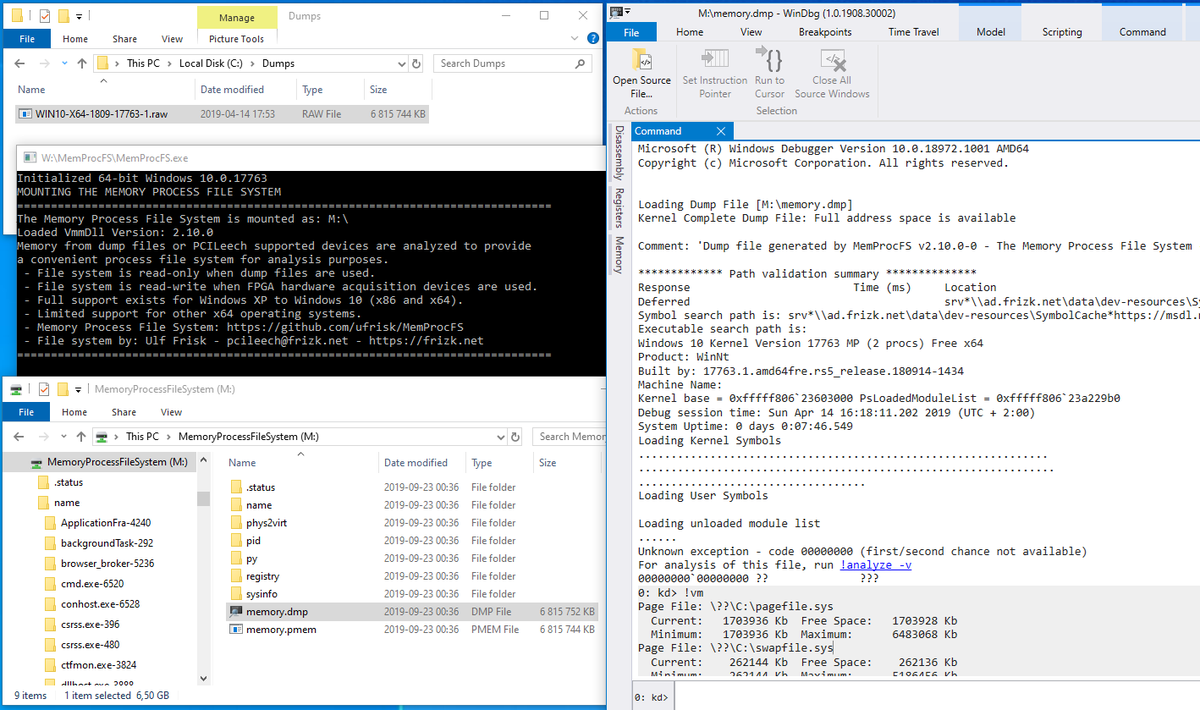Open quick access toolbar dropdown in Dumps window
This screenshot has height=710, width=1200.
[79, 16]
